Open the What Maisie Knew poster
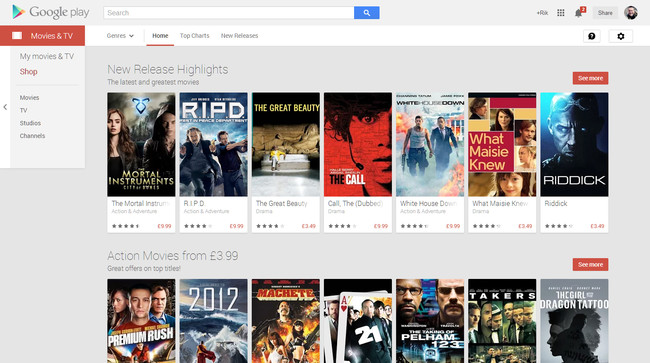This screenshot has height=363, width=650. (x=502, y=144)
